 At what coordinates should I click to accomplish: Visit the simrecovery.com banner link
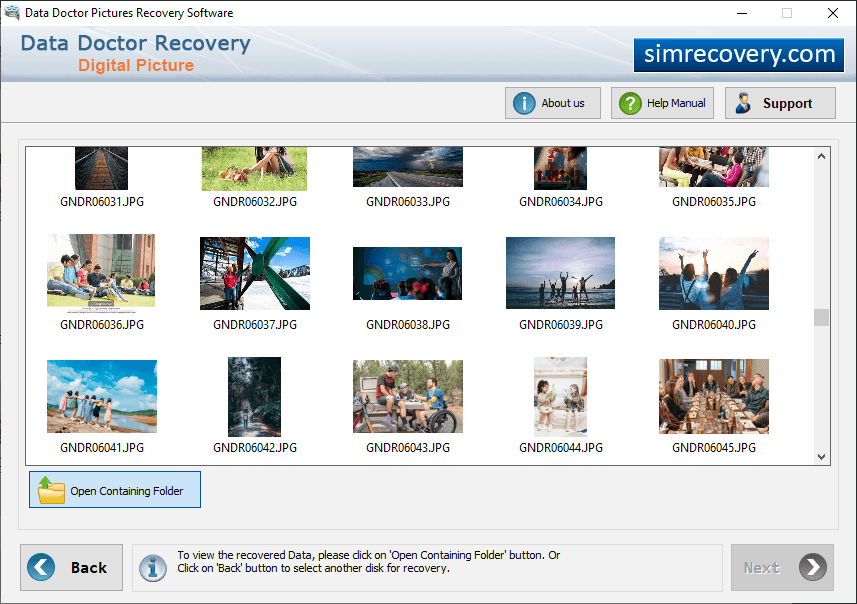click(739, 55)
